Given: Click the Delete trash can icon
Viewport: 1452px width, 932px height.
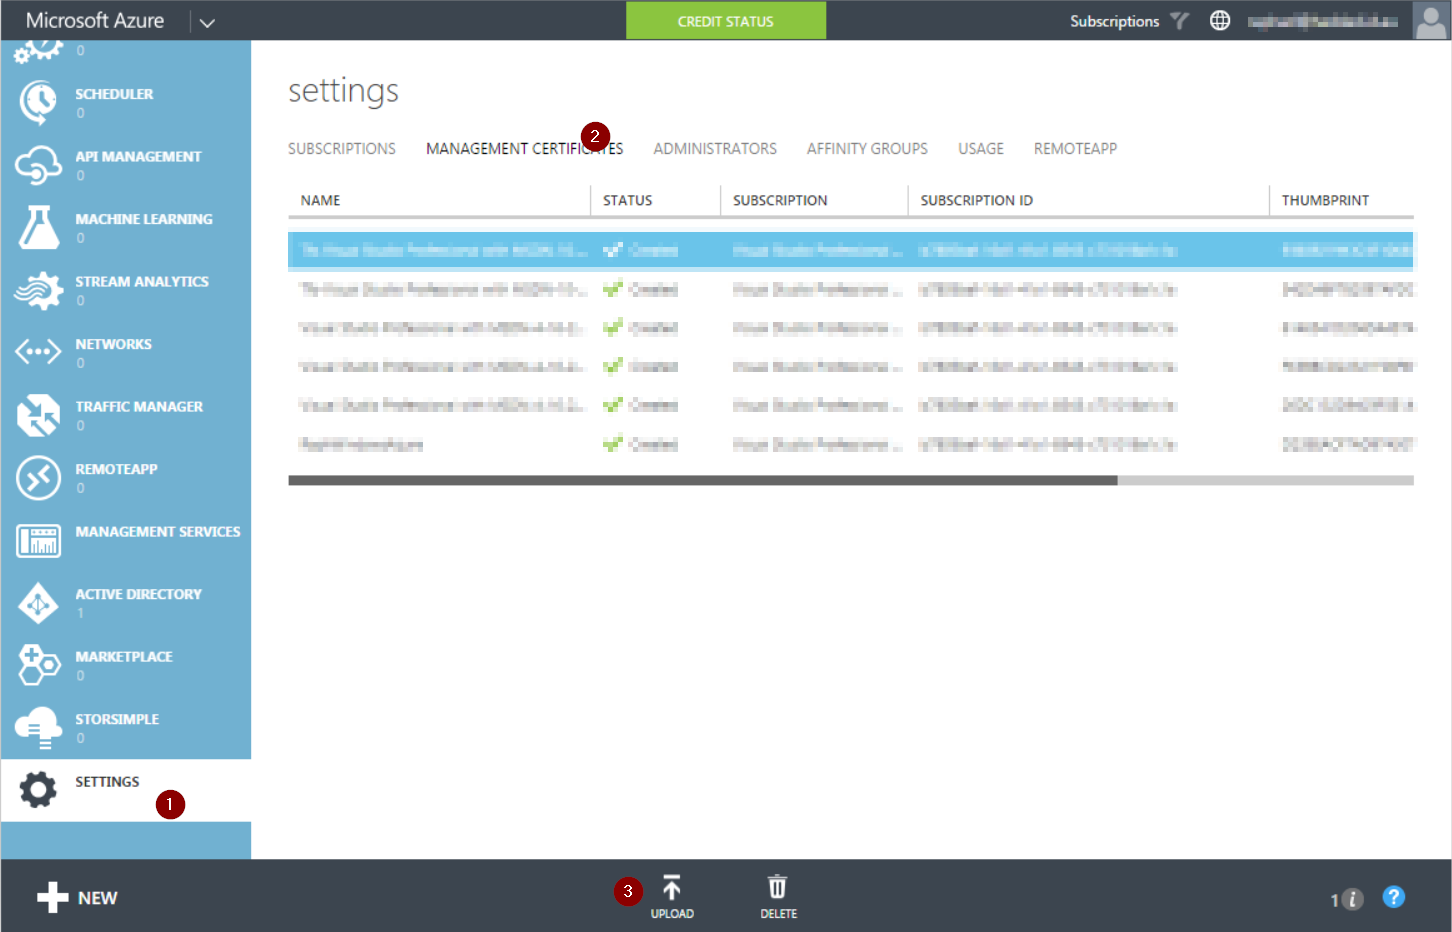Looking at the screenshot, I should click(777, 887).
